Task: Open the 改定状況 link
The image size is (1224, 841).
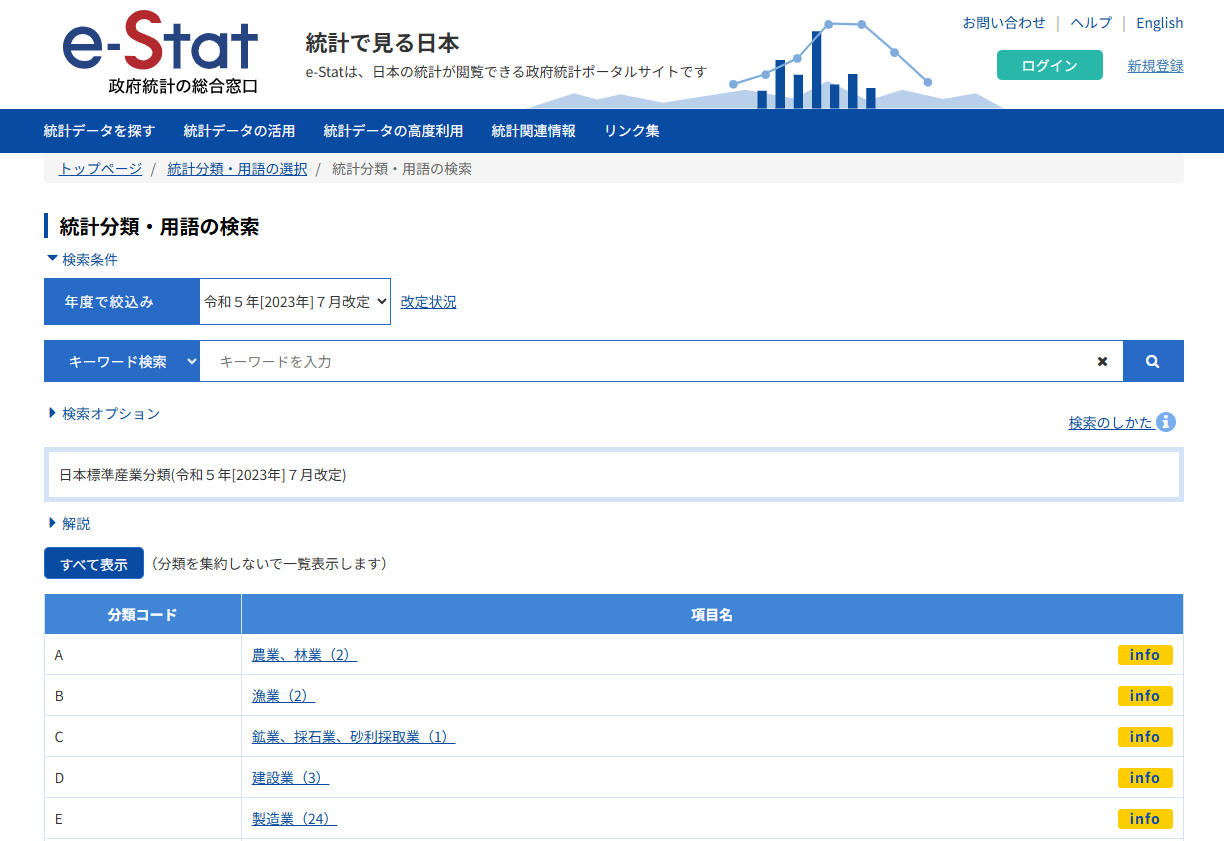Action: pyautogui.click(x=428, y=302)
